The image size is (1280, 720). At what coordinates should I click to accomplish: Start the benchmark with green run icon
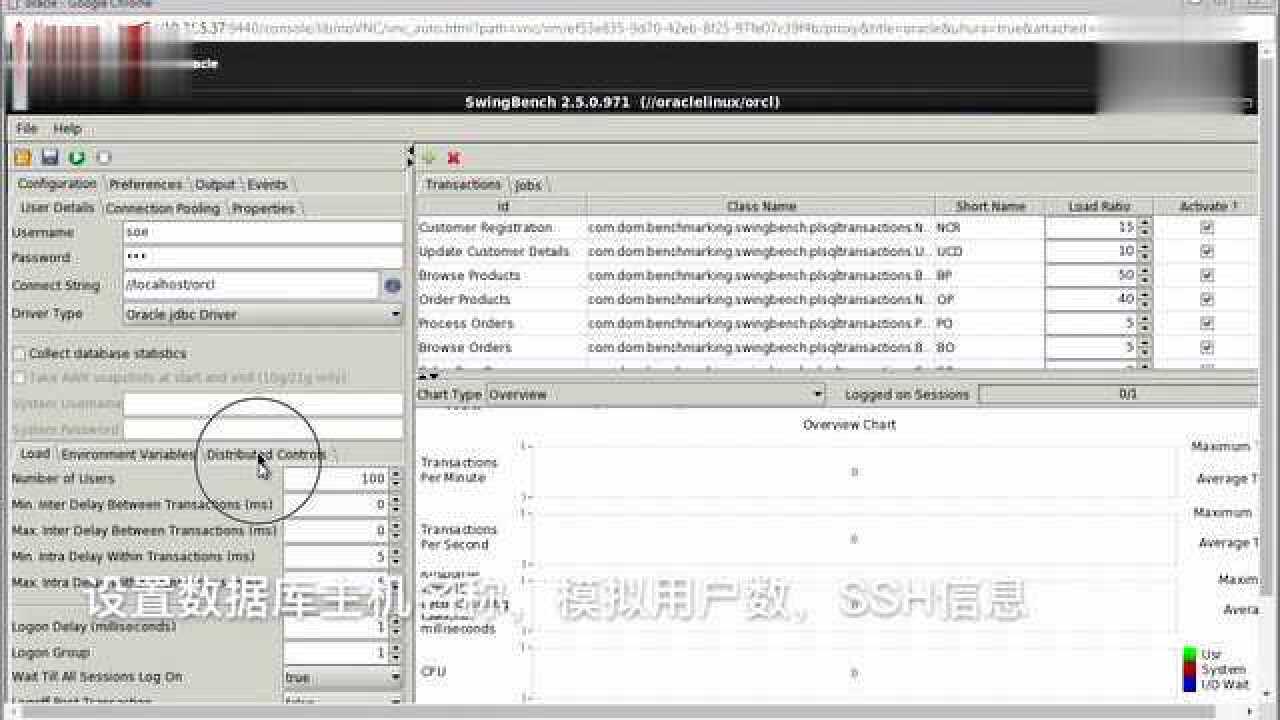tap(77, 158)
